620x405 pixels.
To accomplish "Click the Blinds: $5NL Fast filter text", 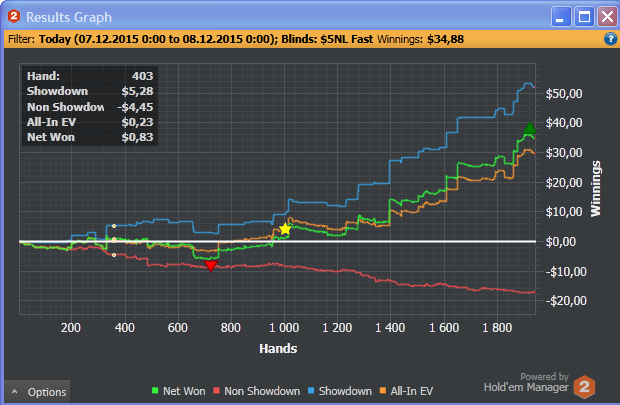I will (x=327, y=39).
